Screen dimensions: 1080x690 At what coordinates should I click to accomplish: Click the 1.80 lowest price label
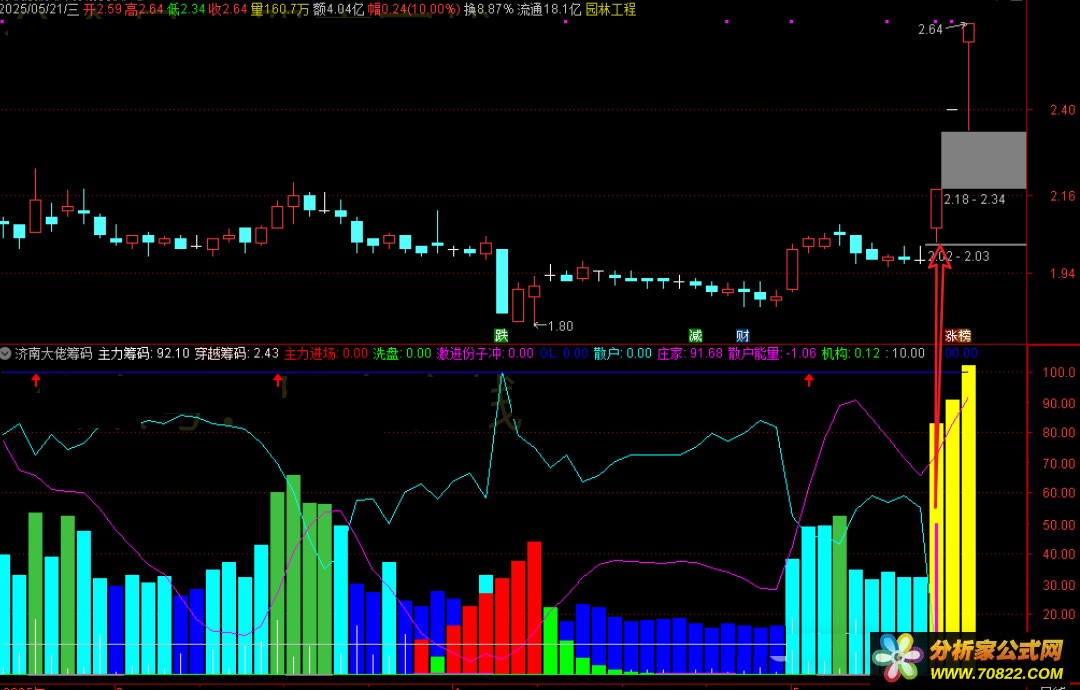click(x=561, y=326)
